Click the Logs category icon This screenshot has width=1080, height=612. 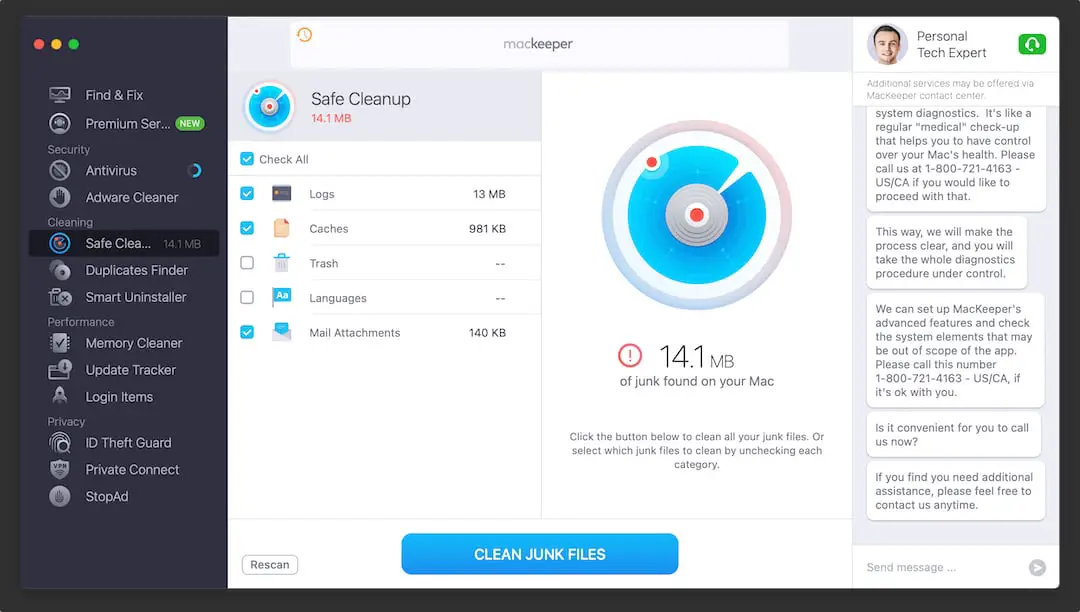pyautogui.click(x=282, y=193)
